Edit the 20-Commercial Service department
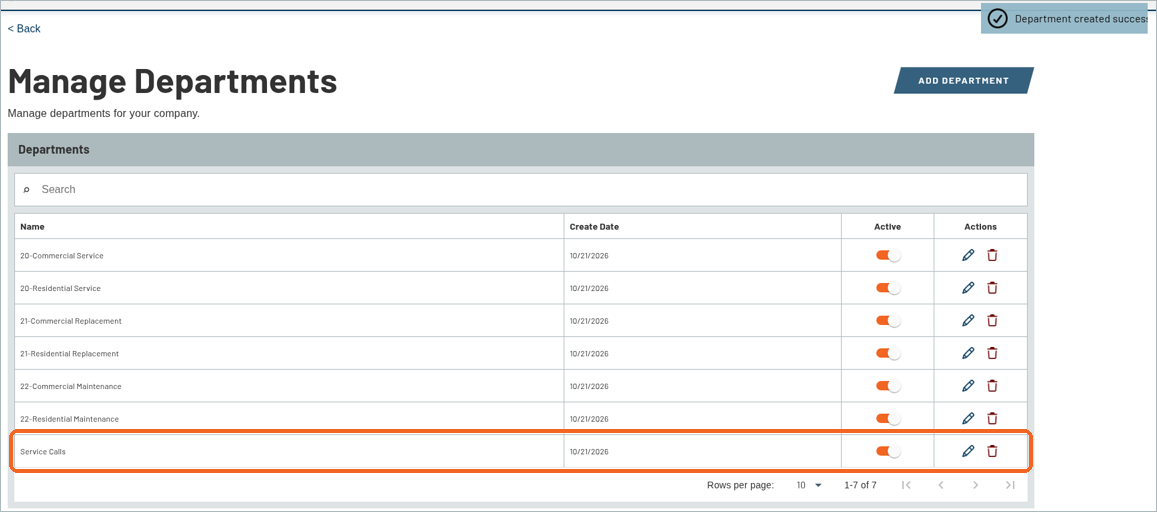 tap(968, 255)
